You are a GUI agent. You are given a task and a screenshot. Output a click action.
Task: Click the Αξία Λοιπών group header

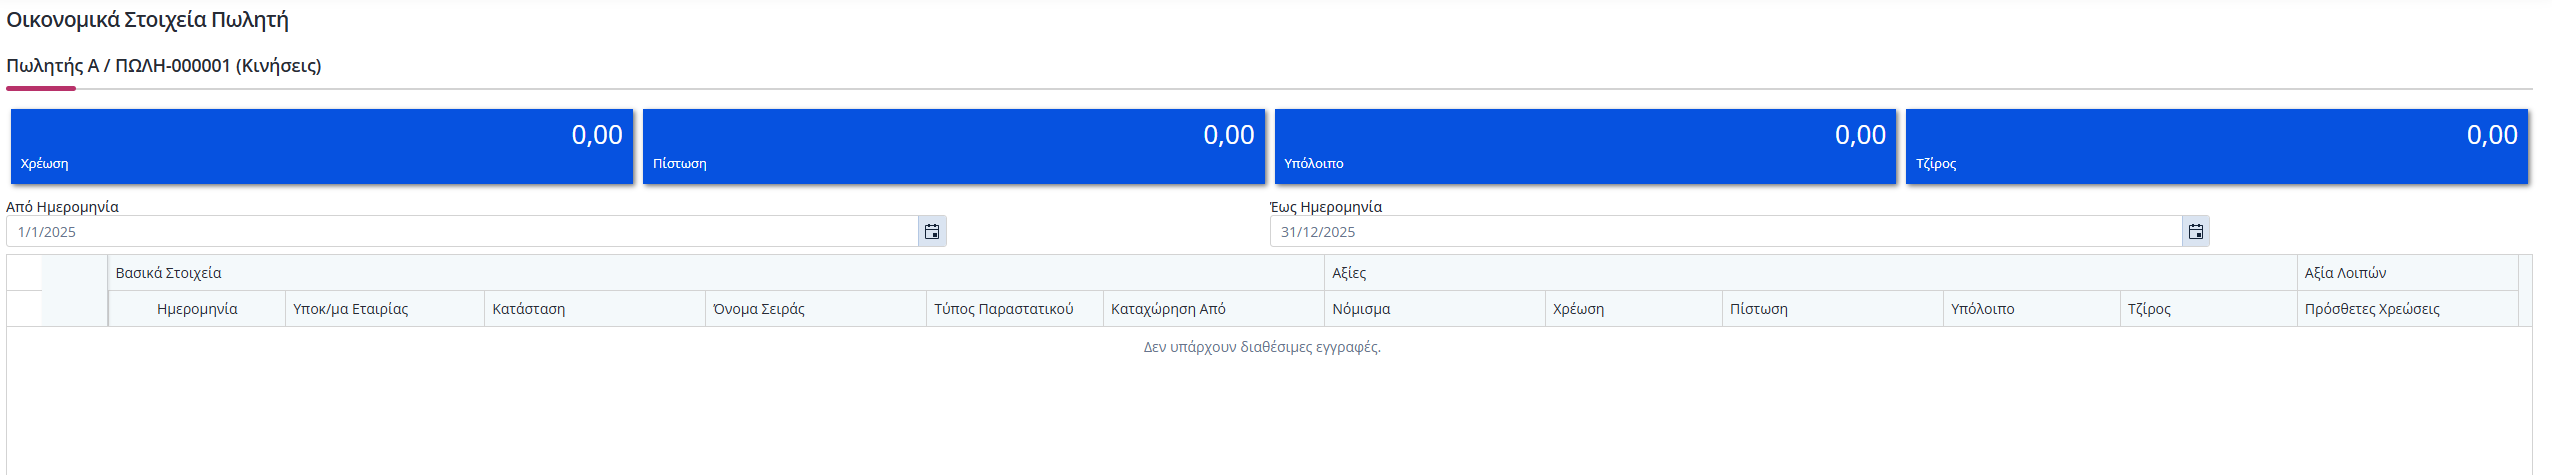2408,273
